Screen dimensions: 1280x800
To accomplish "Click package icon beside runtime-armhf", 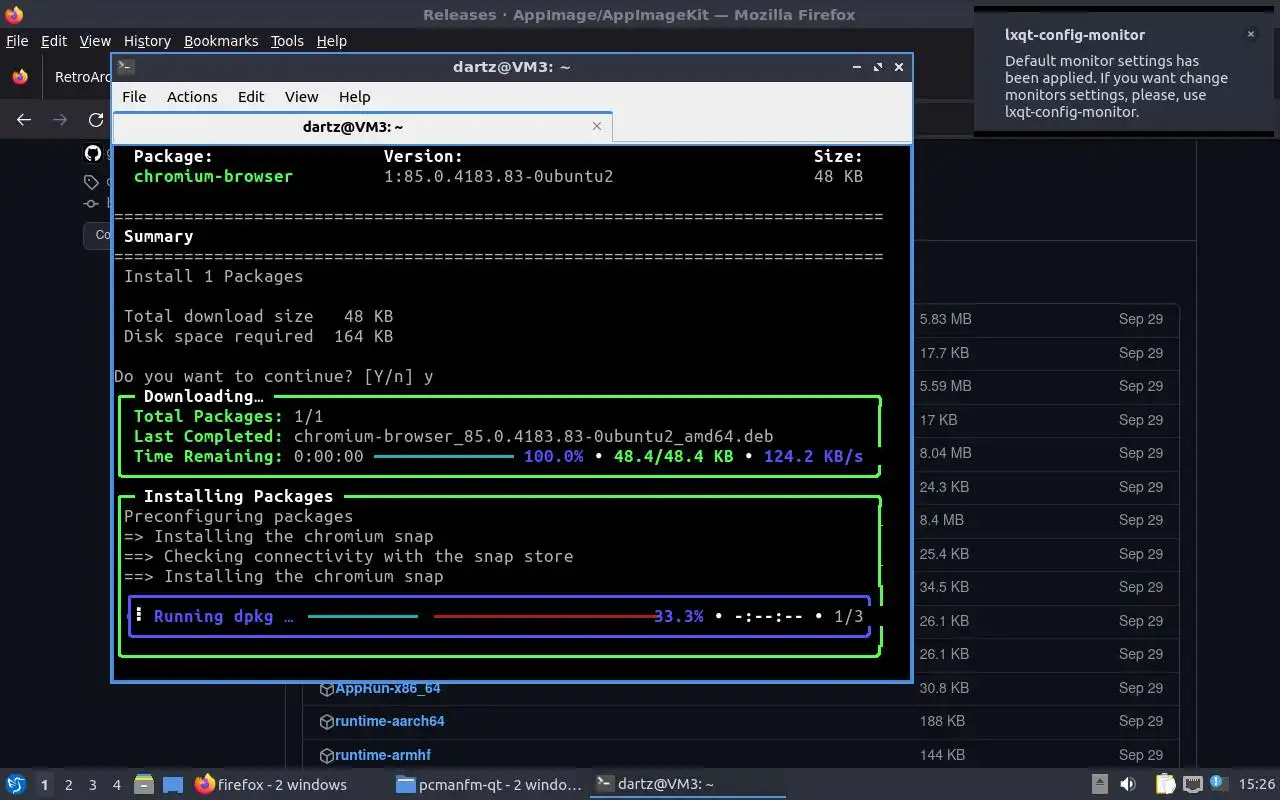I will [x=326, y=755].
